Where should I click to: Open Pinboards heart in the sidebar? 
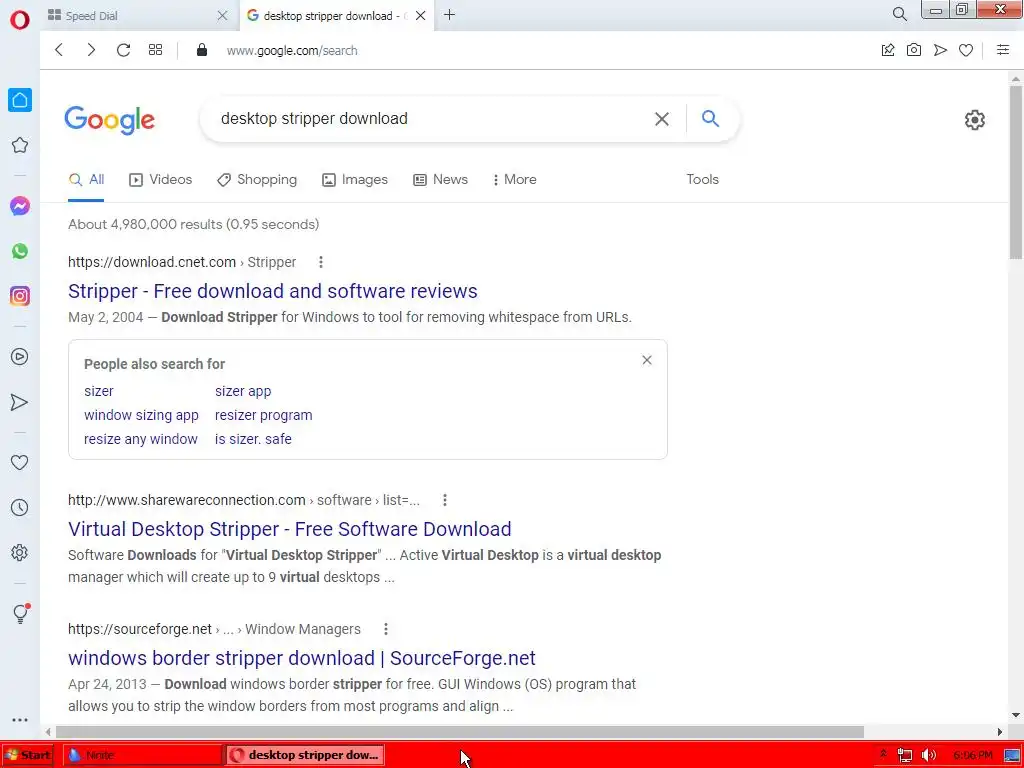tap(20, 462)
